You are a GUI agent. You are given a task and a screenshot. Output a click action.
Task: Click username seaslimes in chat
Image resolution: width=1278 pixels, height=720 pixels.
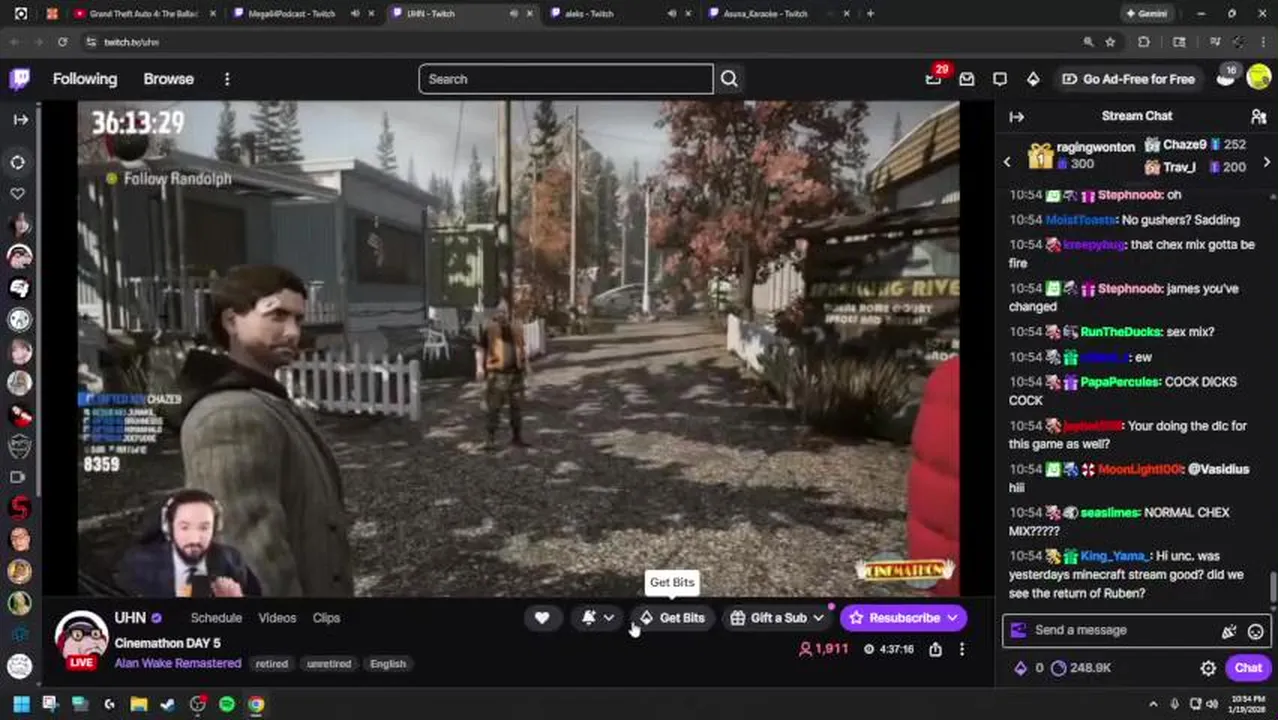(1110, 513)
